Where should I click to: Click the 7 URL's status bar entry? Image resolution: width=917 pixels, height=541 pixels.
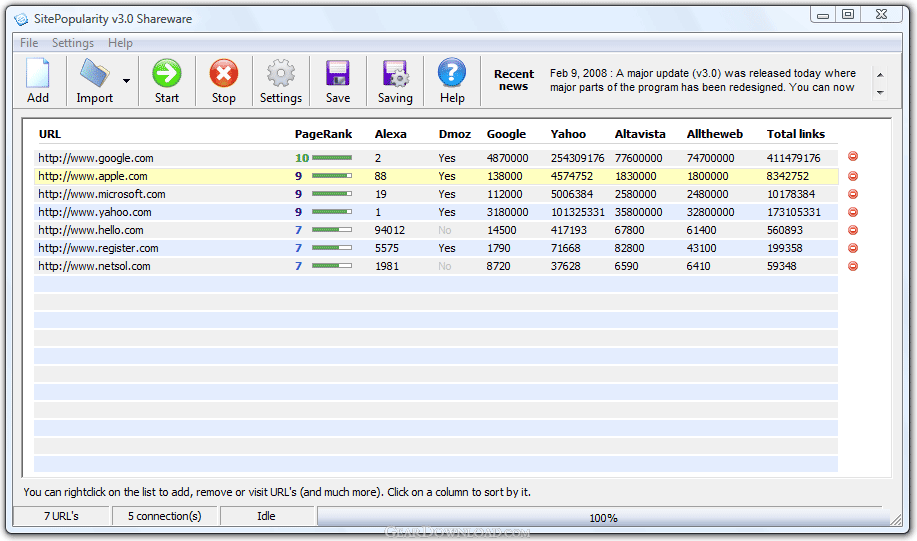click(61, 516)
